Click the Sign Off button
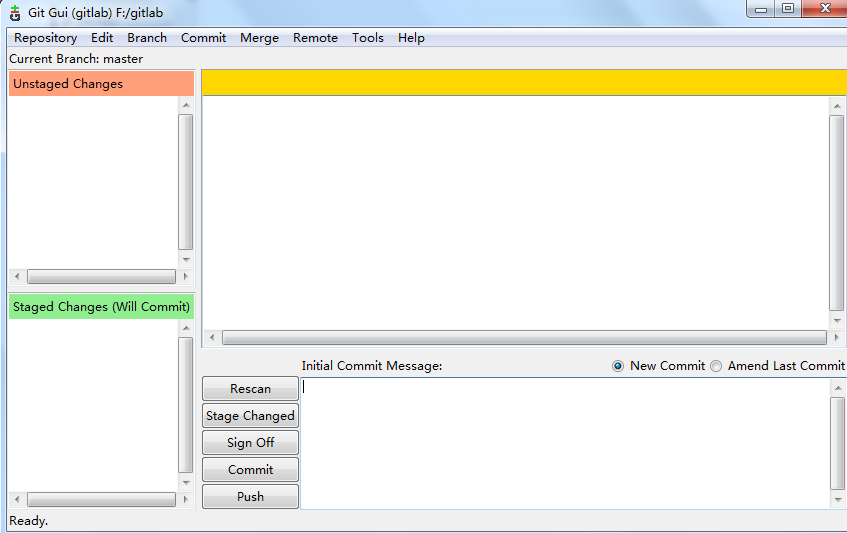The width and height of the screenshot is (847, 533). (250, 443)
